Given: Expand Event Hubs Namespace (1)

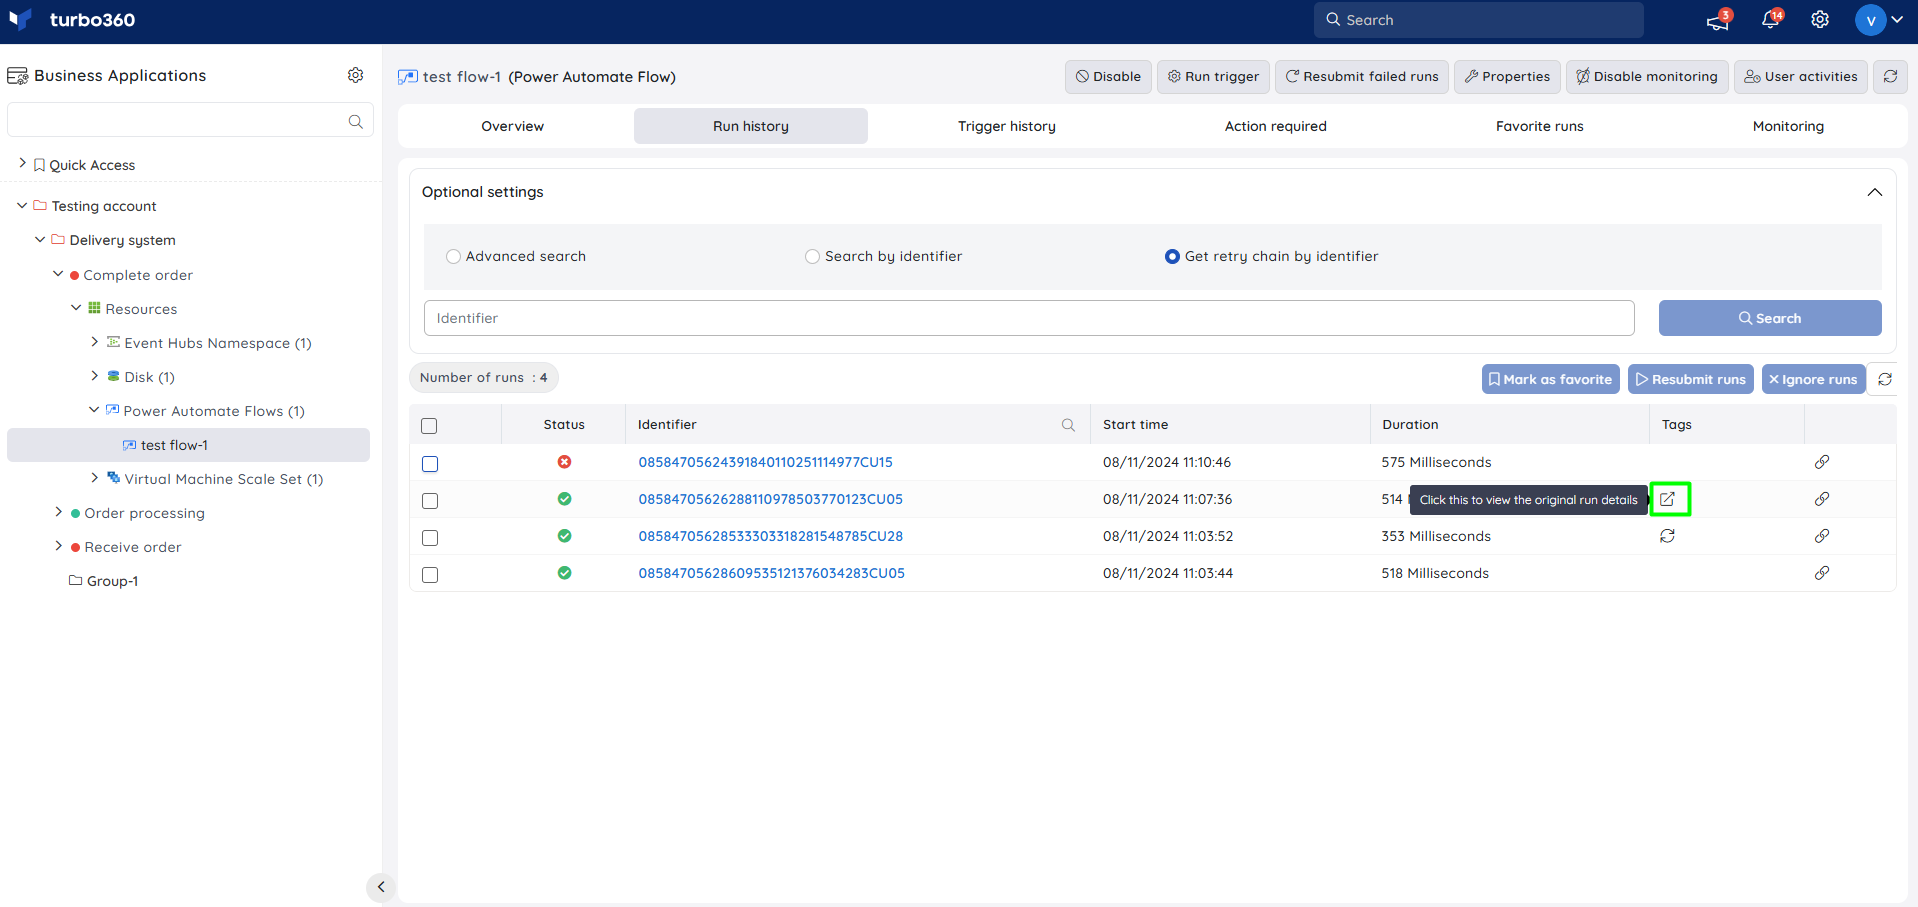Looking at the screenshot, I should coord(95,341).
